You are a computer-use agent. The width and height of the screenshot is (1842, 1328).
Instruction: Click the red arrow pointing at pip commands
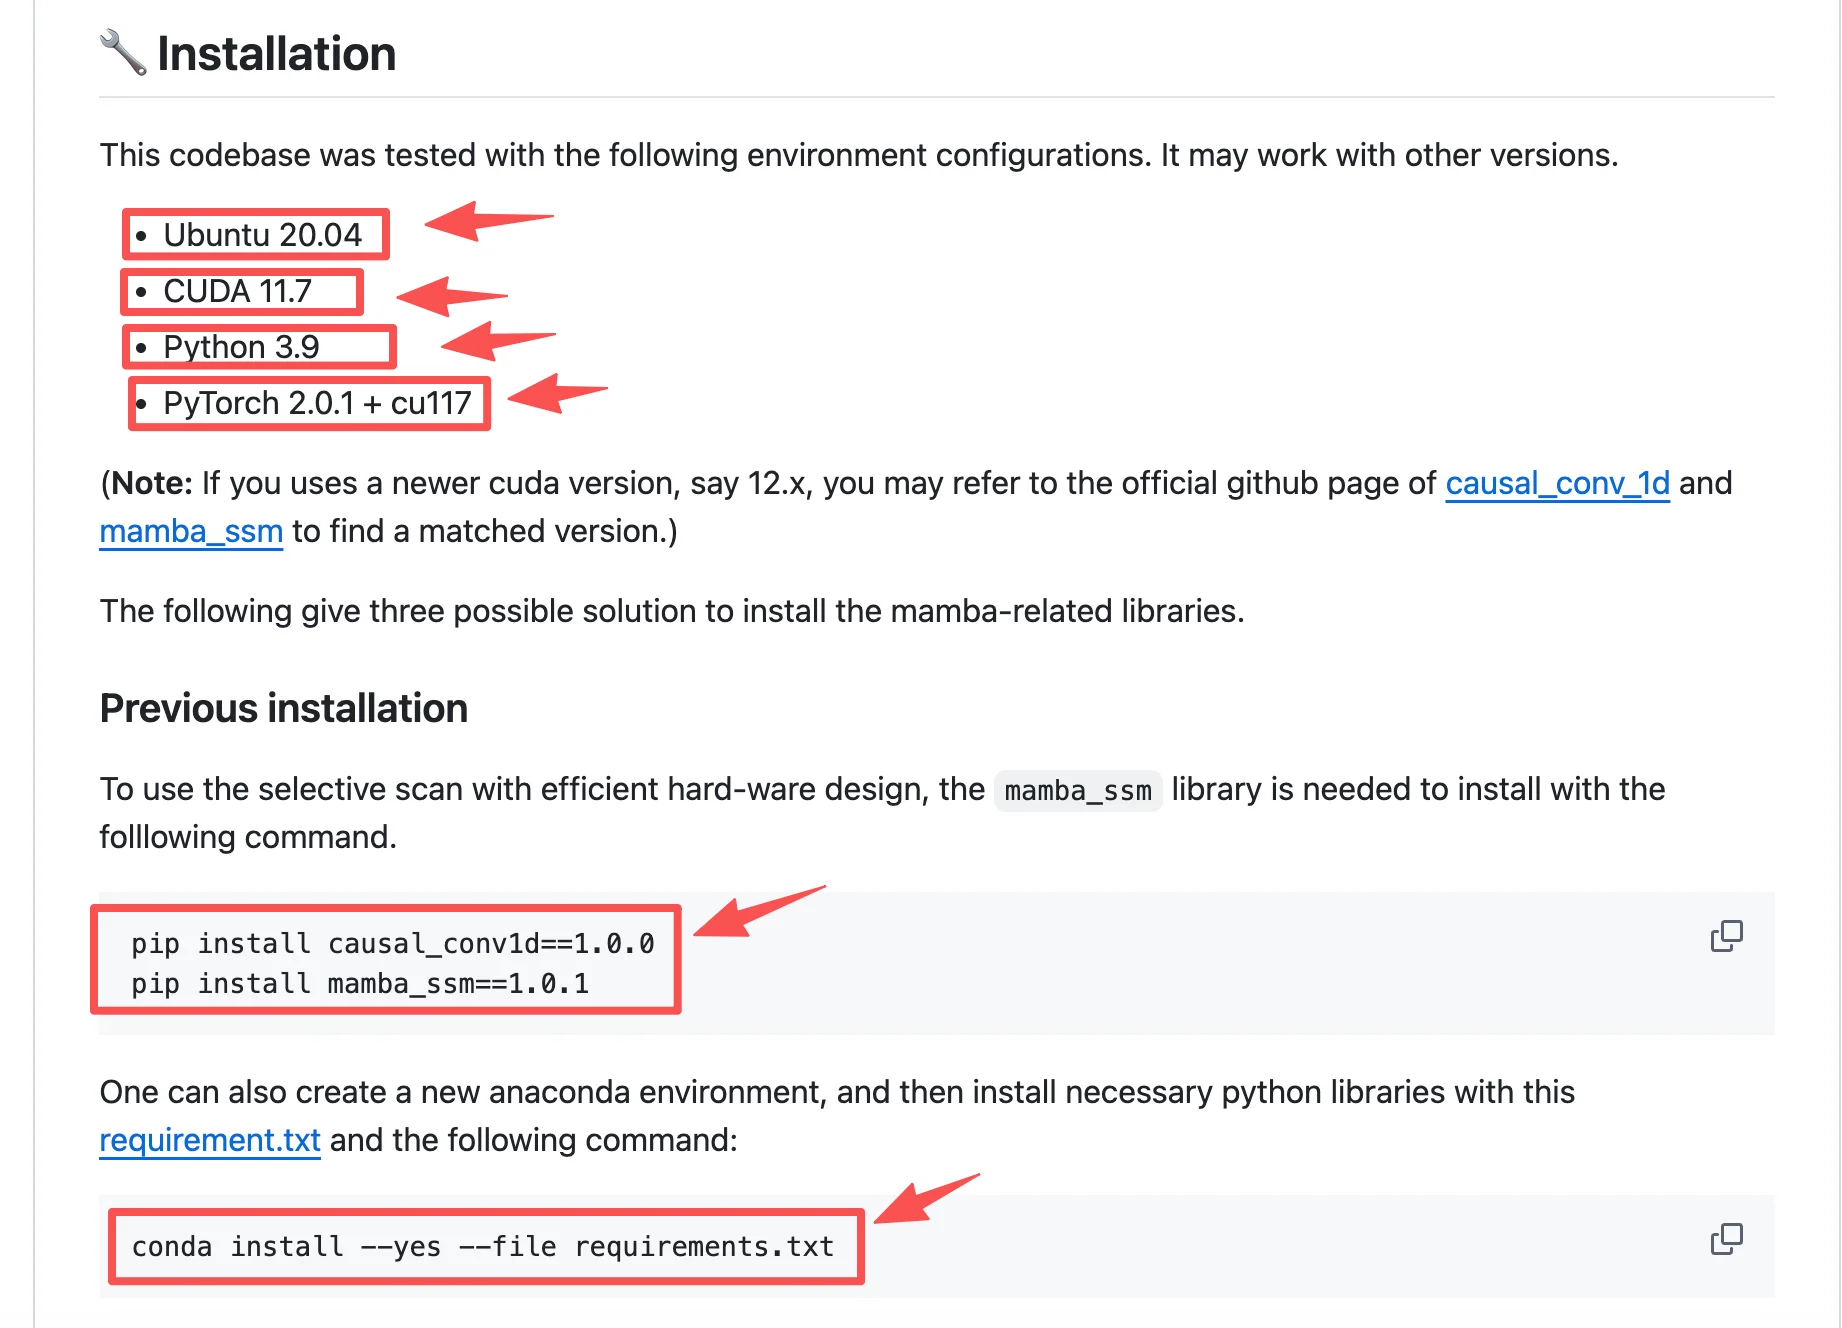[x=760, y=911]
